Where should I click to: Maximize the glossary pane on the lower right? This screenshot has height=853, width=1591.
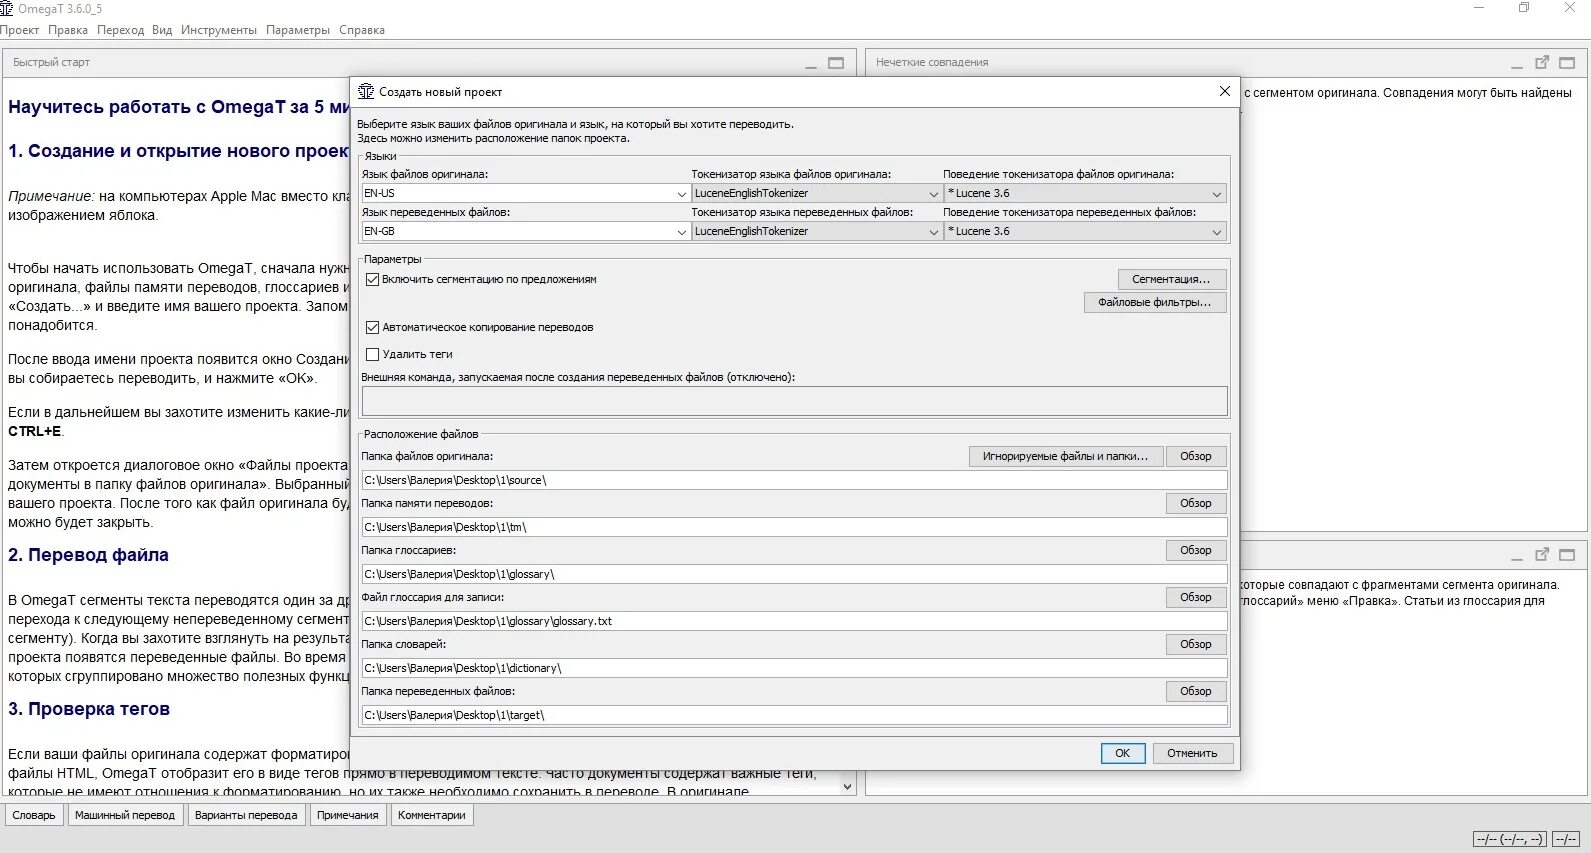pyautogui.click(x=1567, y=555)
